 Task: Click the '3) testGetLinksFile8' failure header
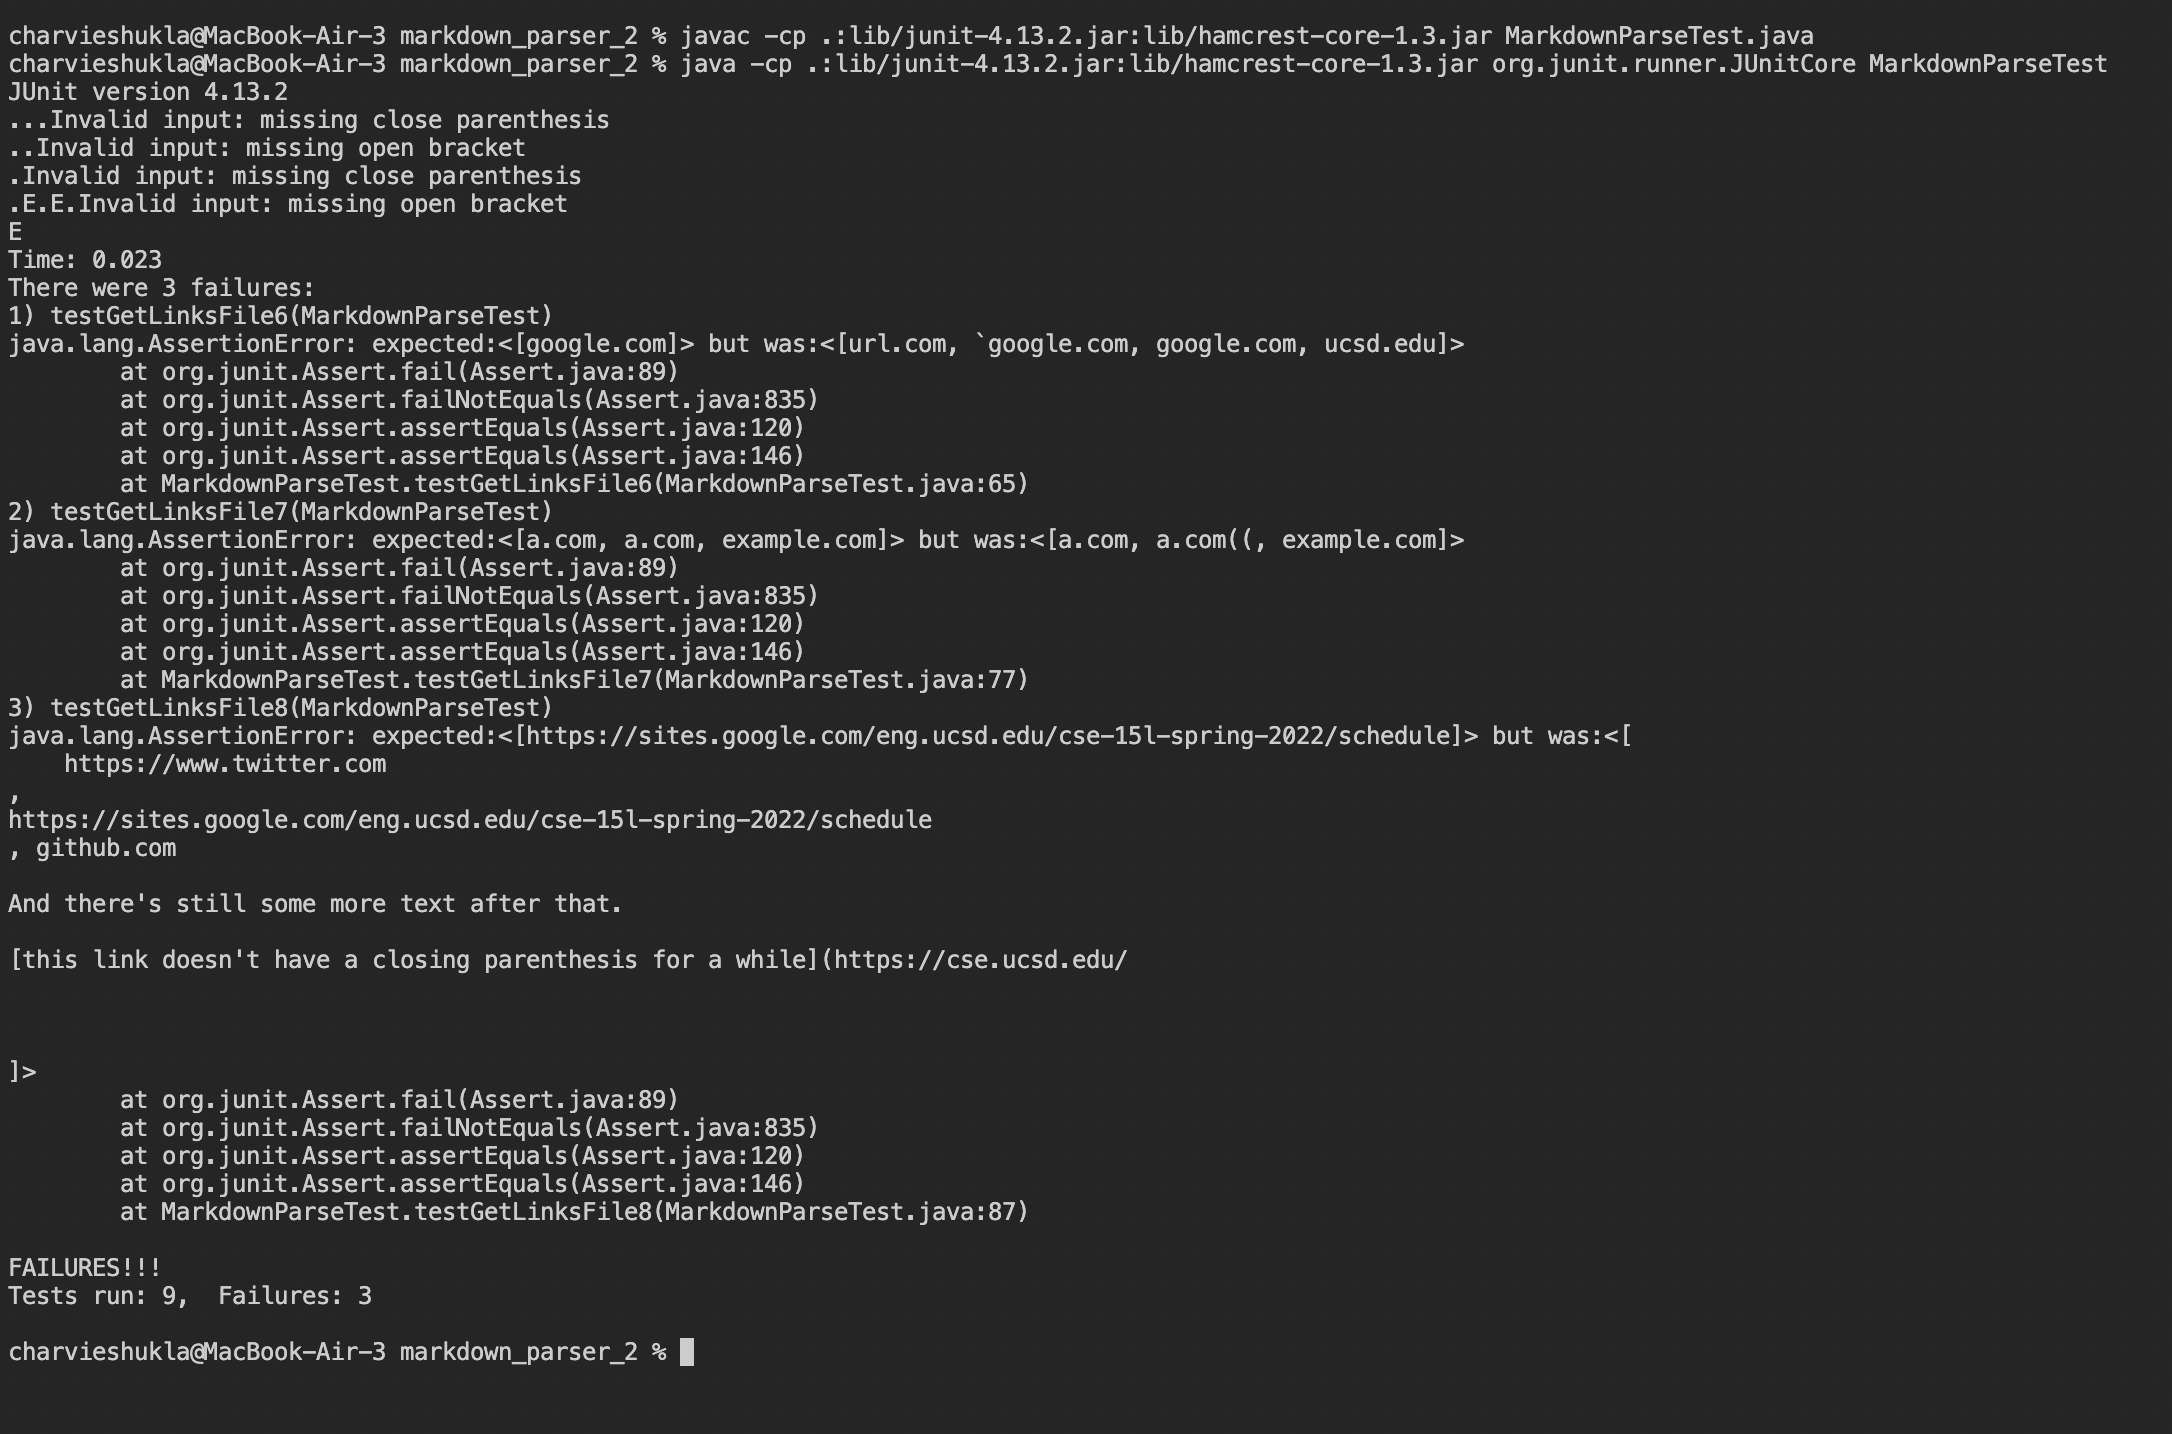click(x=281, y=709)
